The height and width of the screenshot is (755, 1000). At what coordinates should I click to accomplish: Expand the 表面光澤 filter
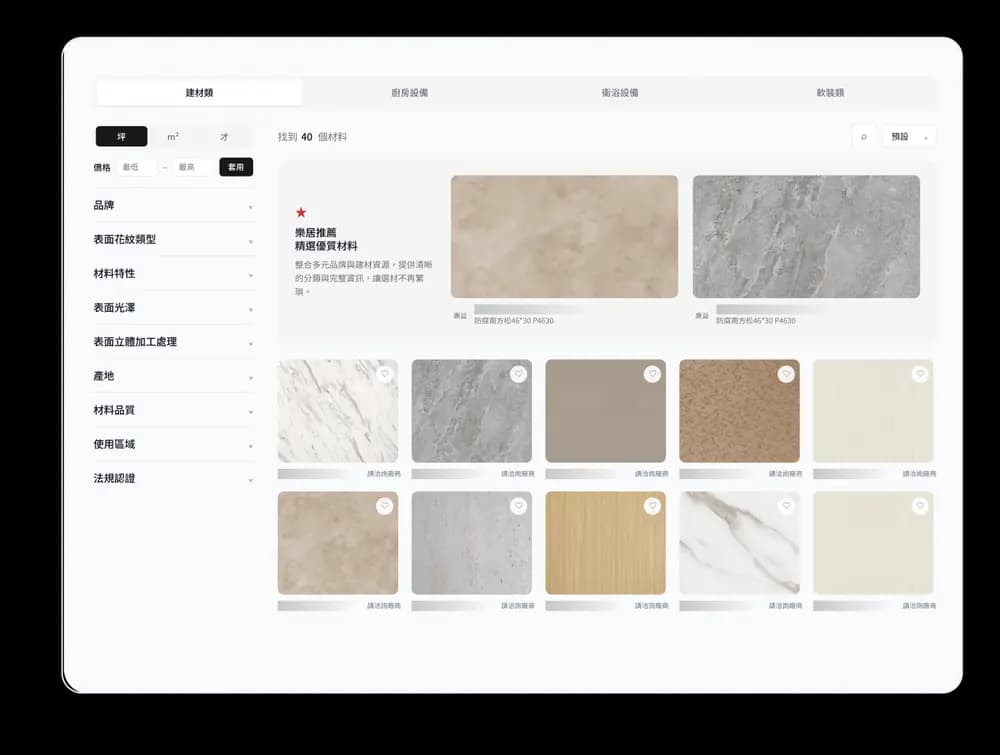pyautogui.click(x=173, y=308)
